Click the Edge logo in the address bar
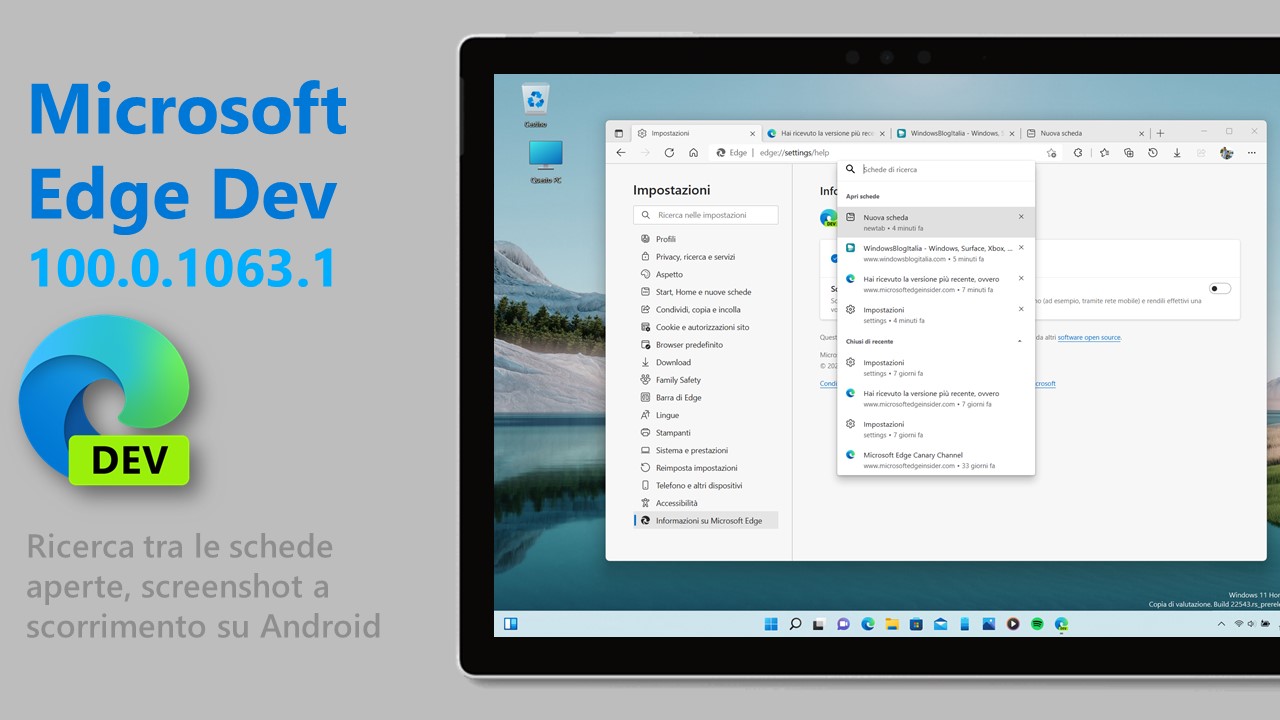This screenshot has height=720, width=1280. click(x=723, y=152)
